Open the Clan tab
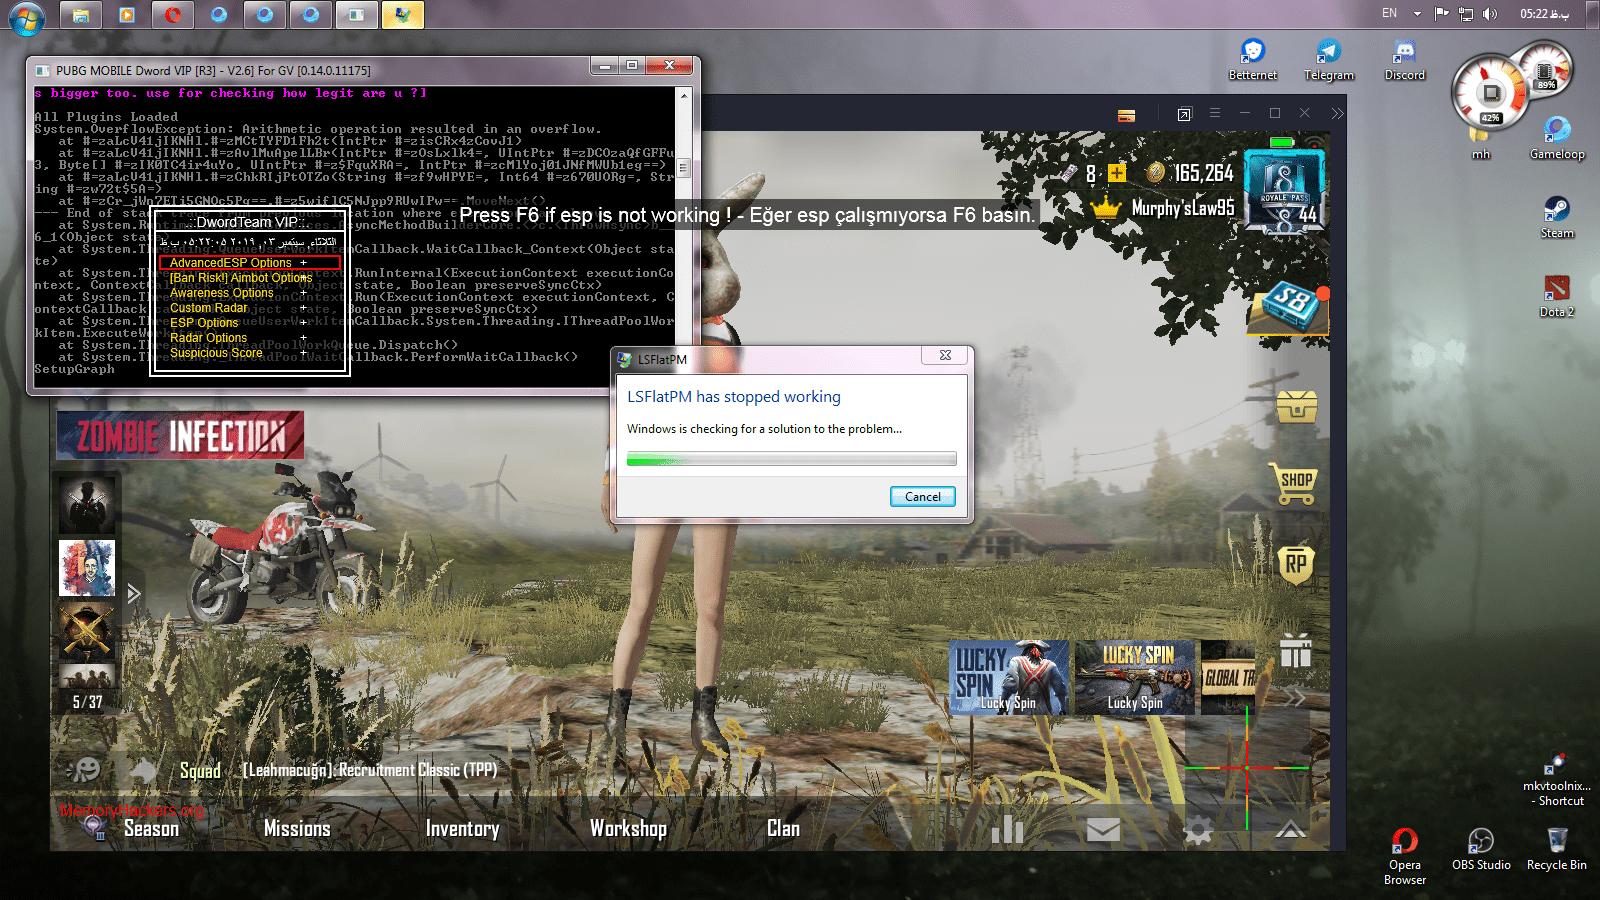1600x900 pixels. [x=783, y=829]
